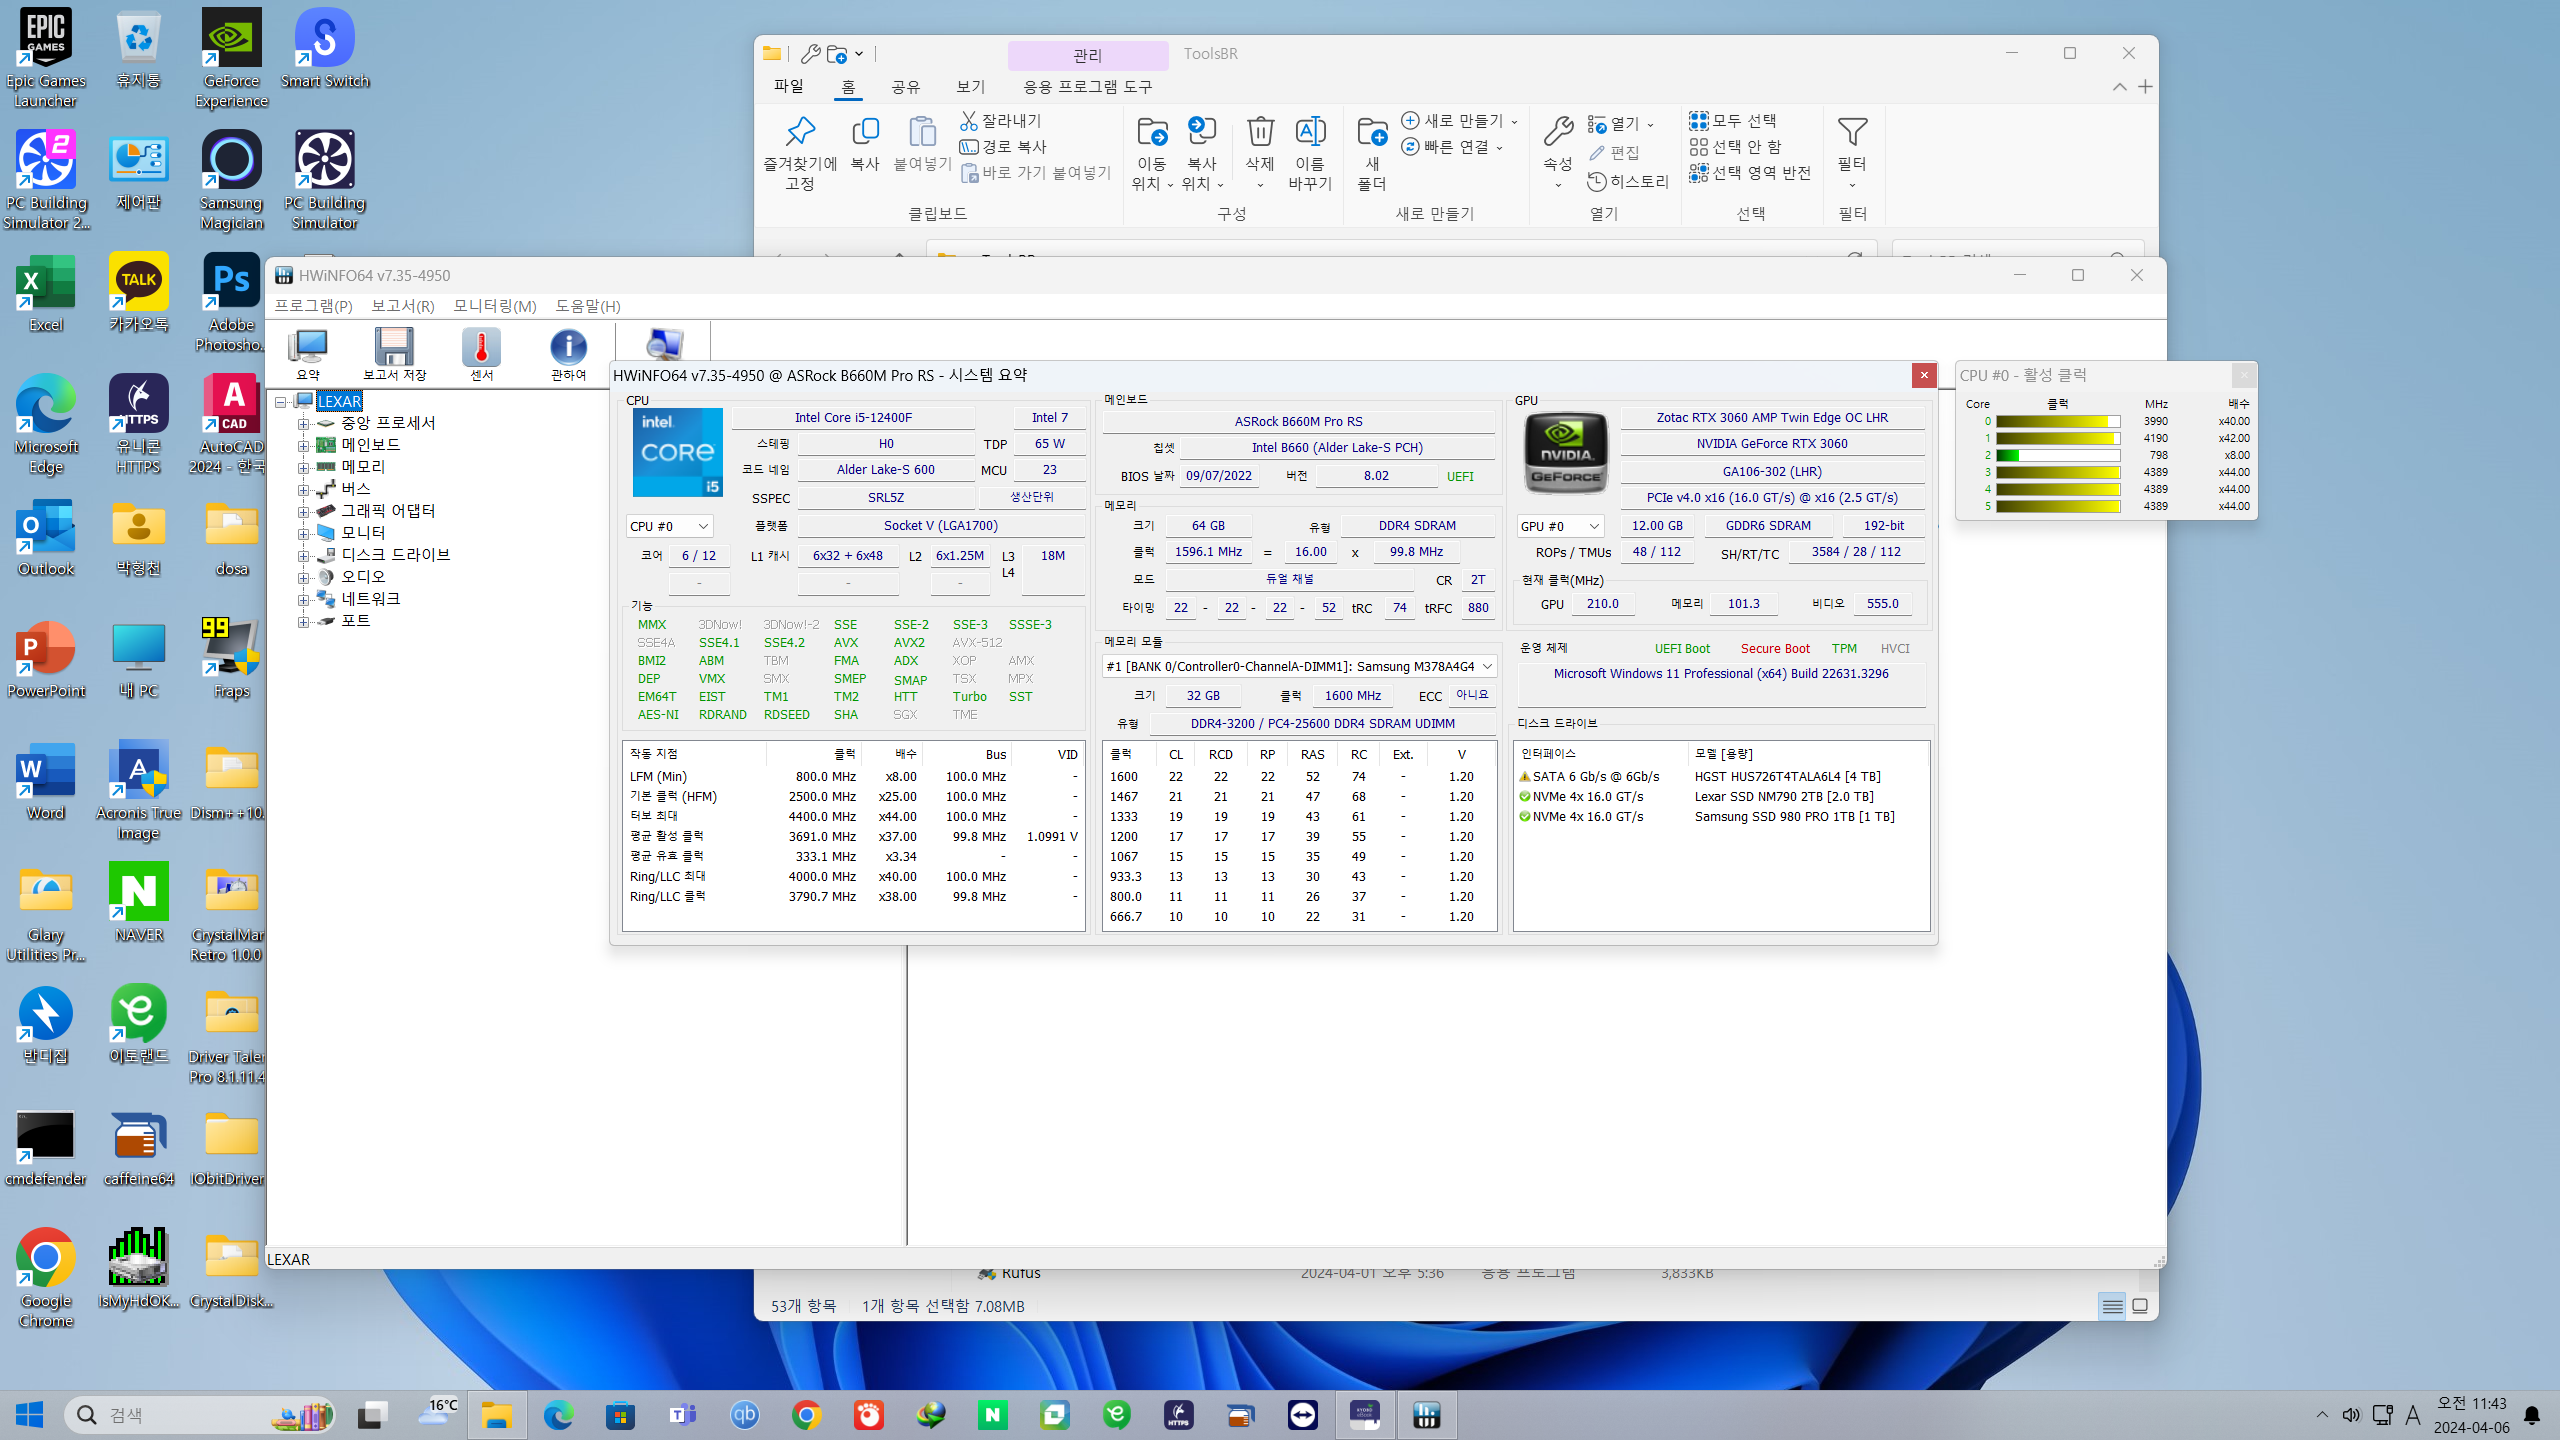Open the Google Chrome desktop icon
Image resolution: width=2560 pixels, height=1440 pixels.
point(45,1279)
